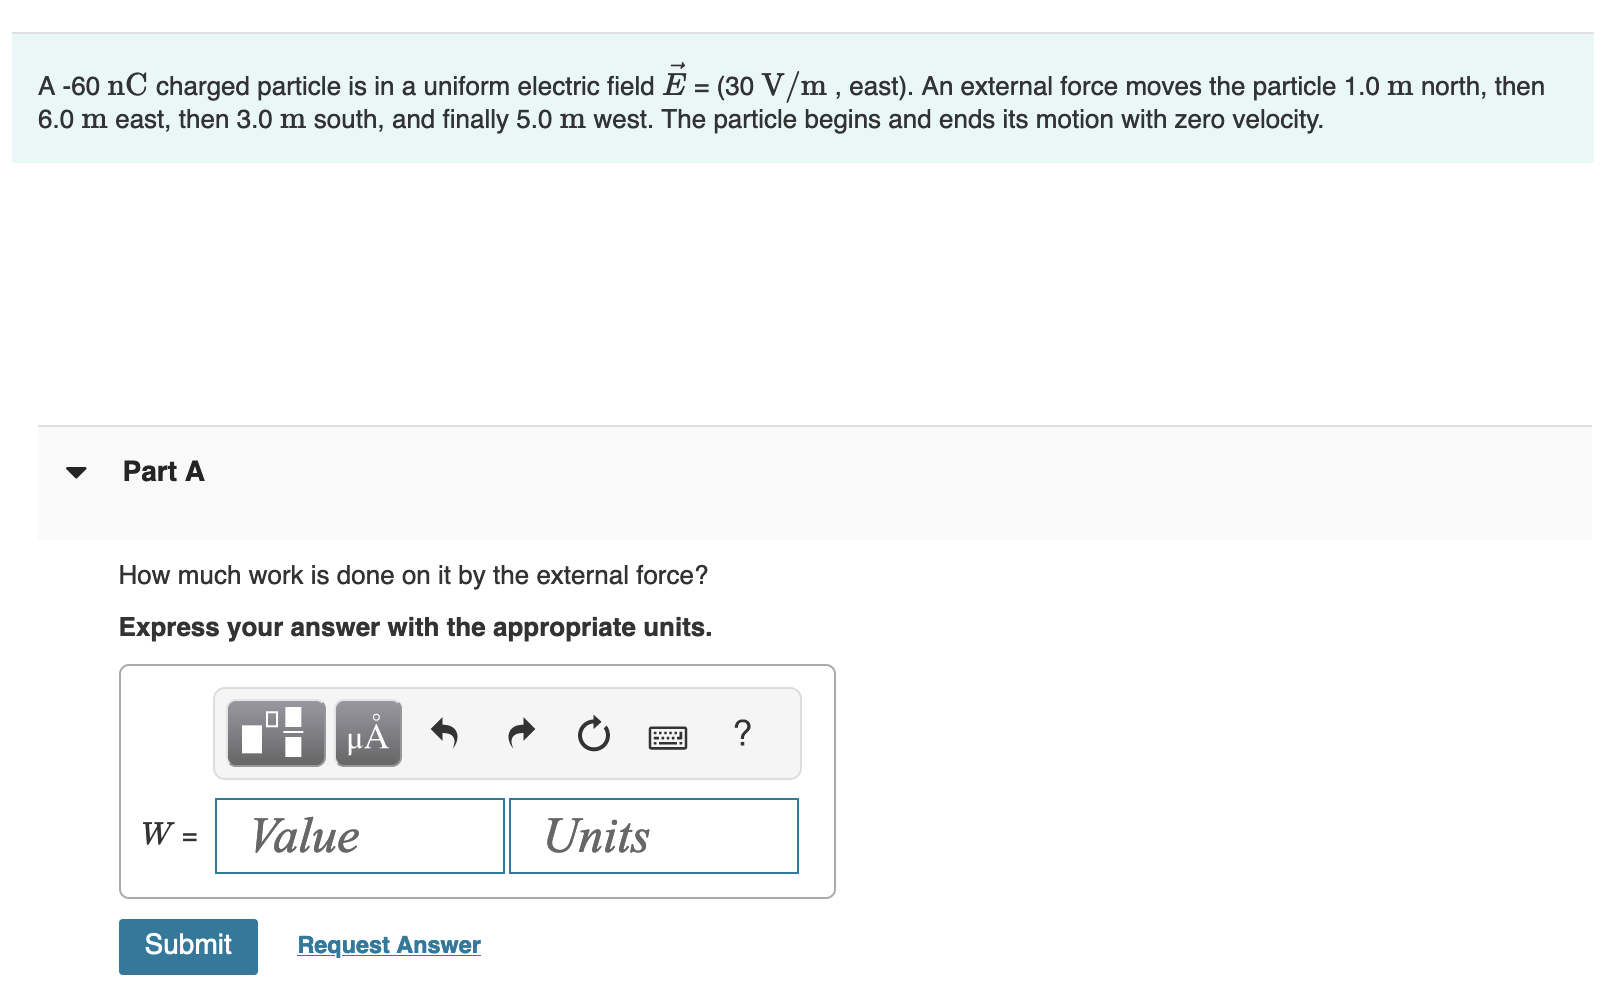Click the question mark help icon
The image size is (1614, 995).
point(743,735)
